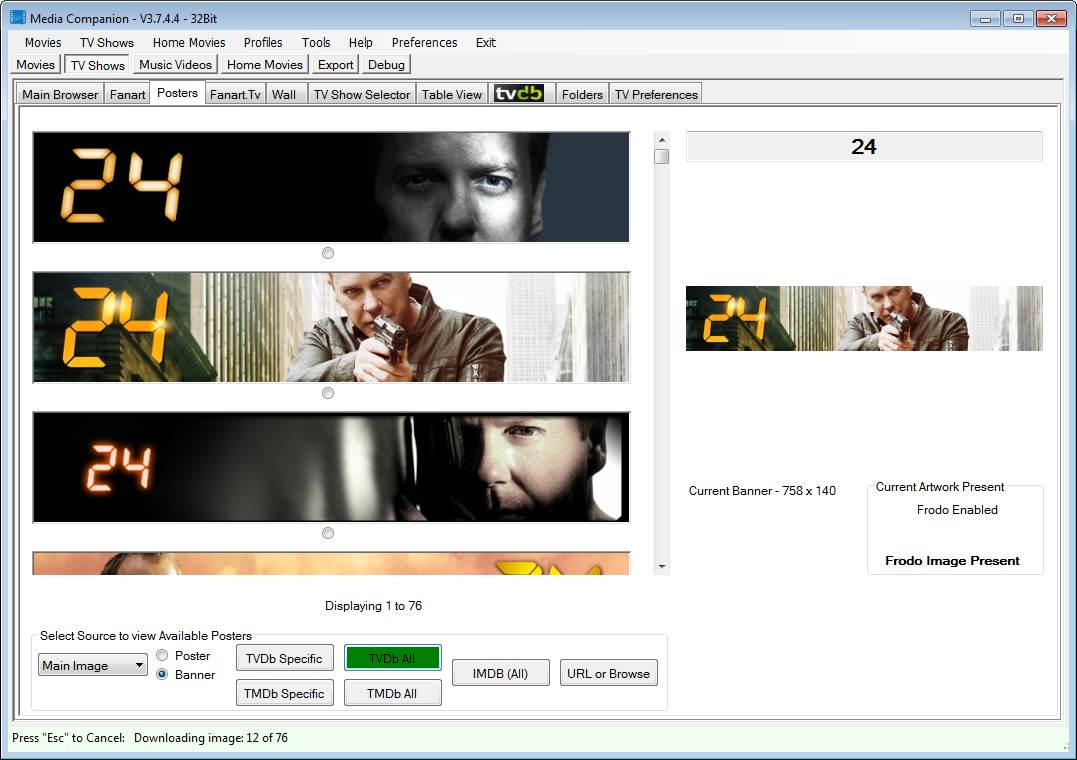Click the banner list scroll down arrow
Screen dimensions: 1077x760
(661, 567)
